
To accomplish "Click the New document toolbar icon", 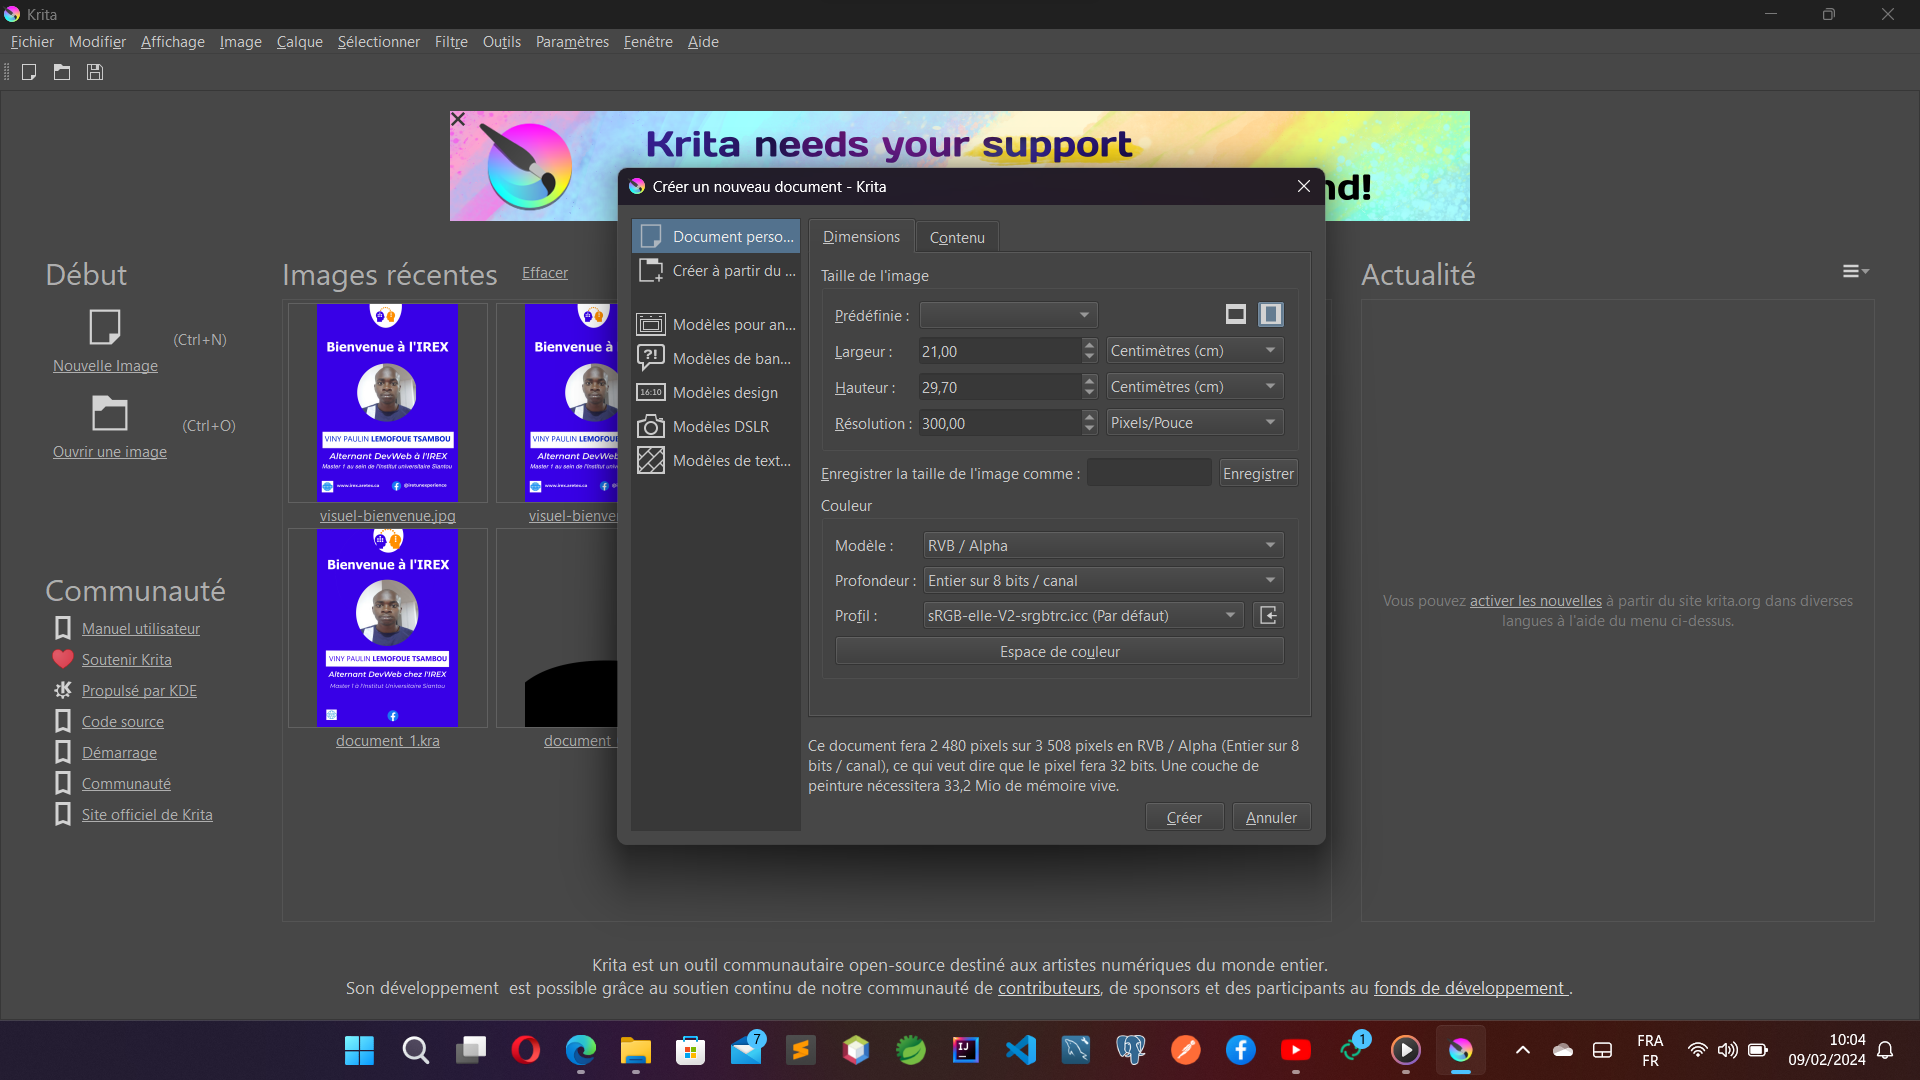I will (29, 72).
